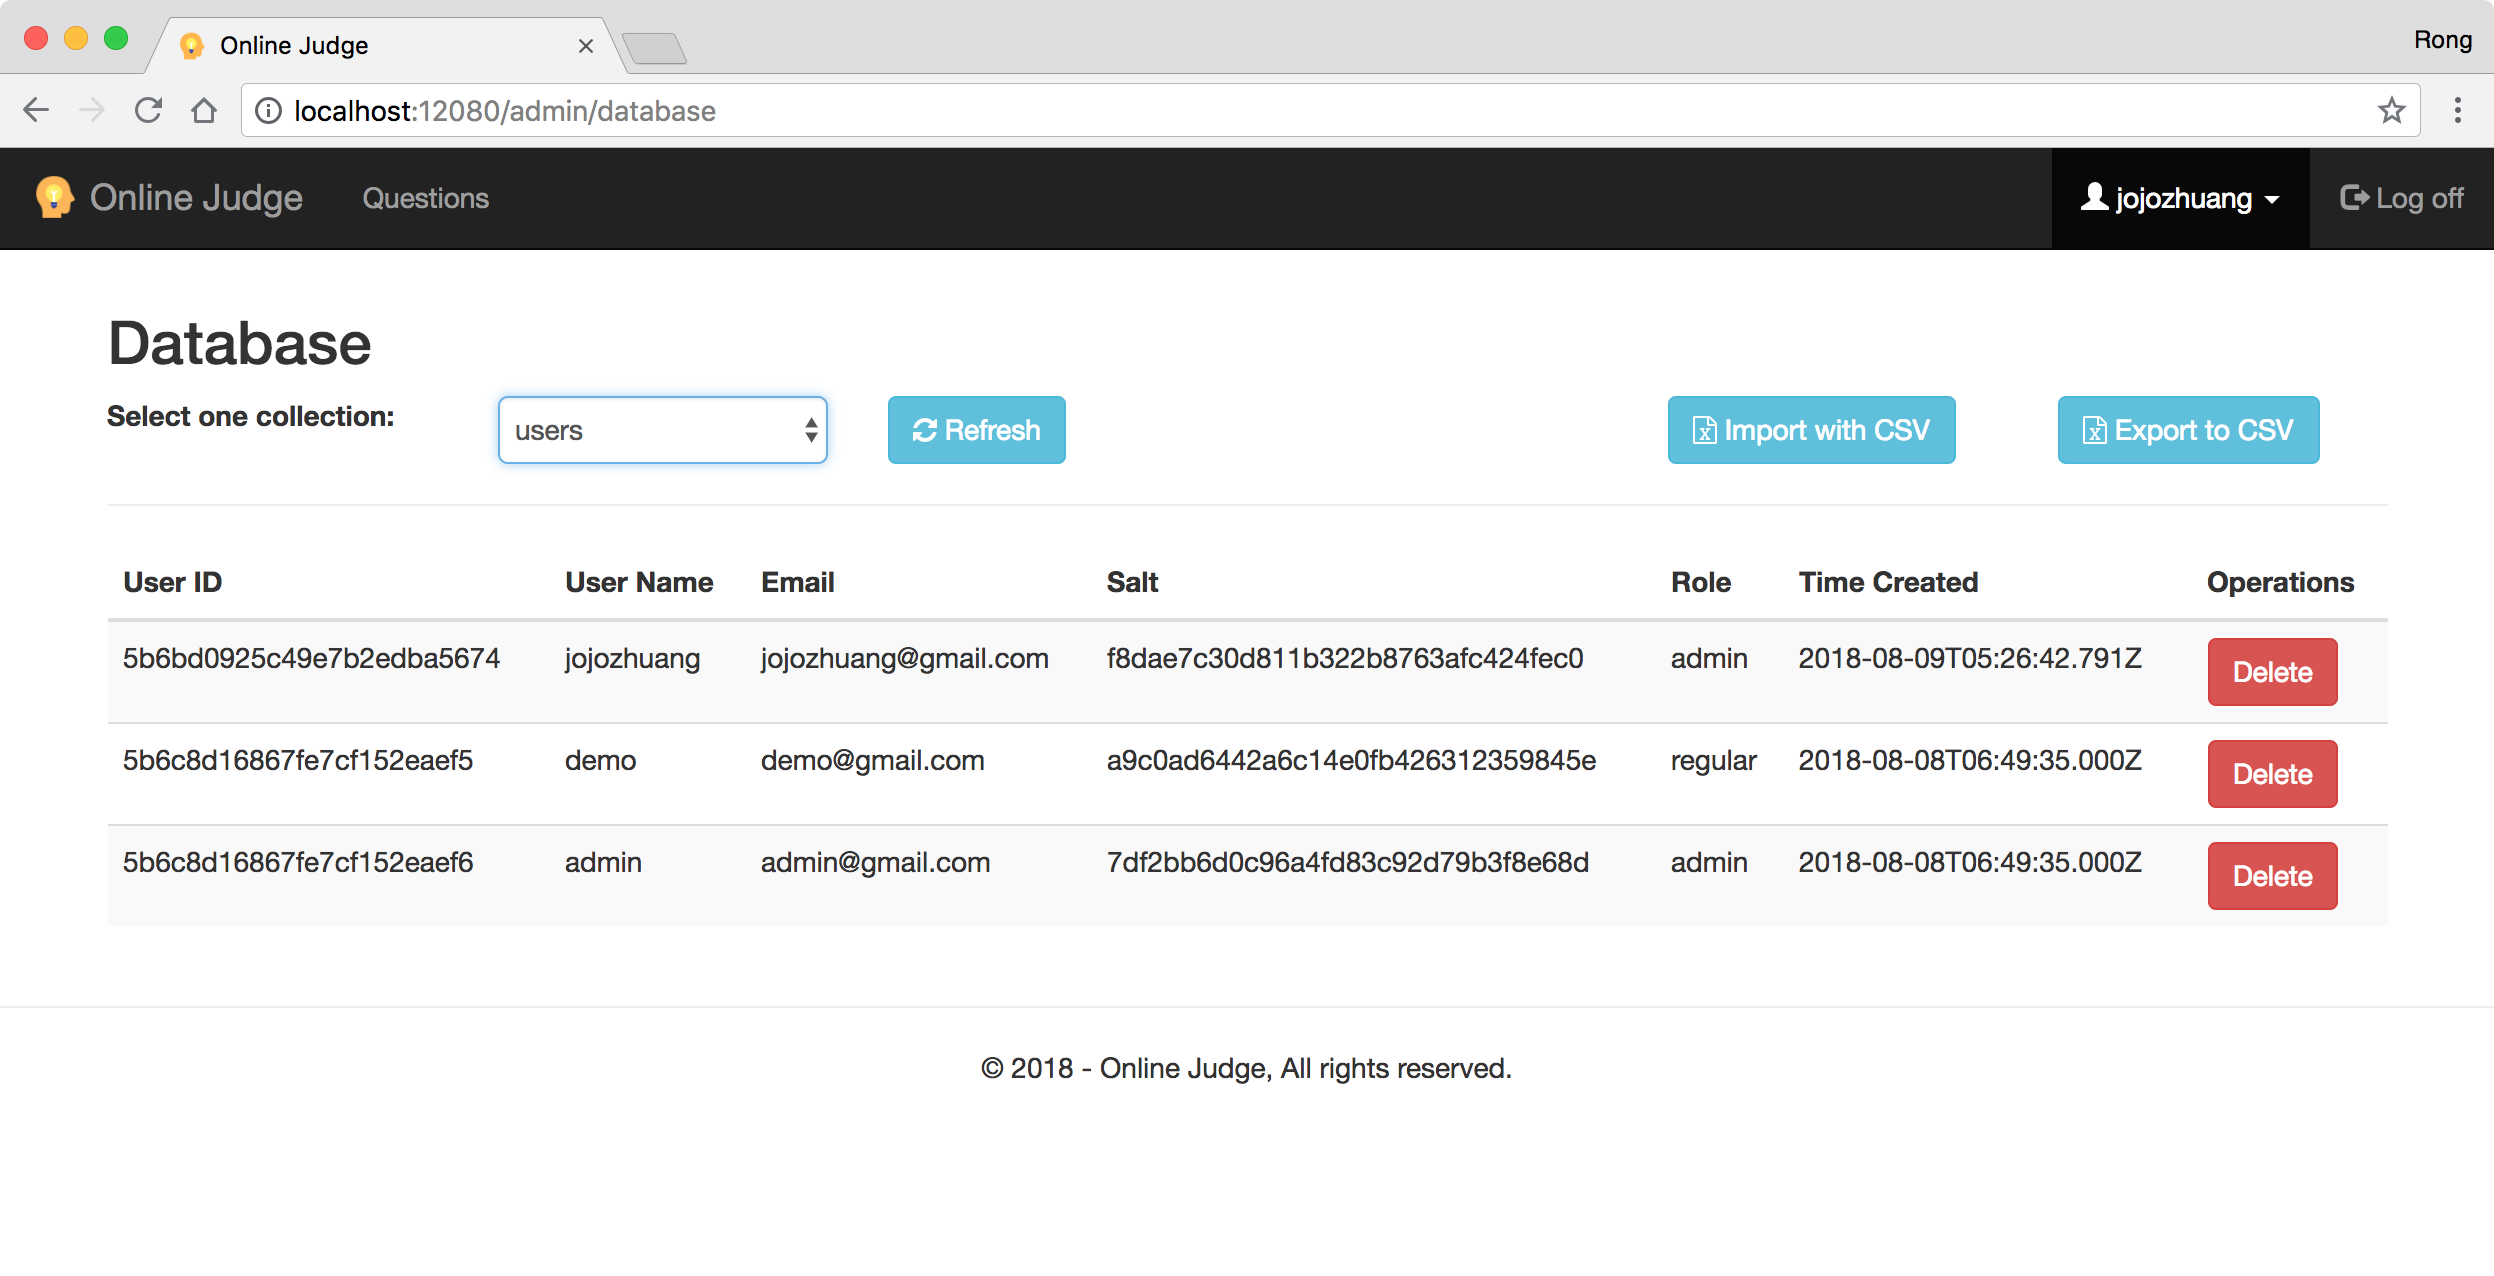Image resolution: width=2494 pixels, height=1276 pixels.
Task: Click the User ID column header
Action: click(x=173, y=582)
